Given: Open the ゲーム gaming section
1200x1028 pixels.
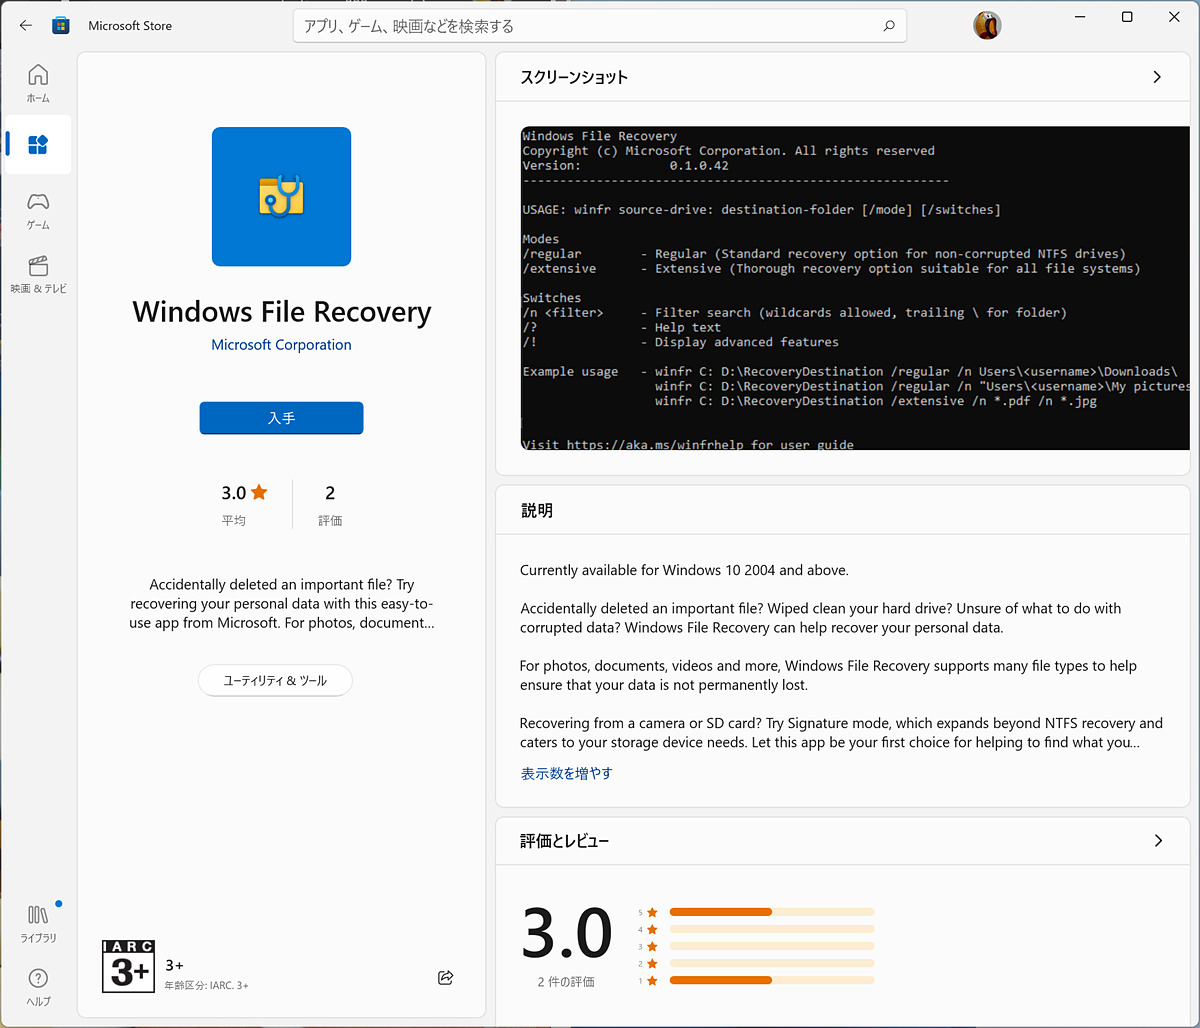Looking at the screenshot, I should point(38,211).
